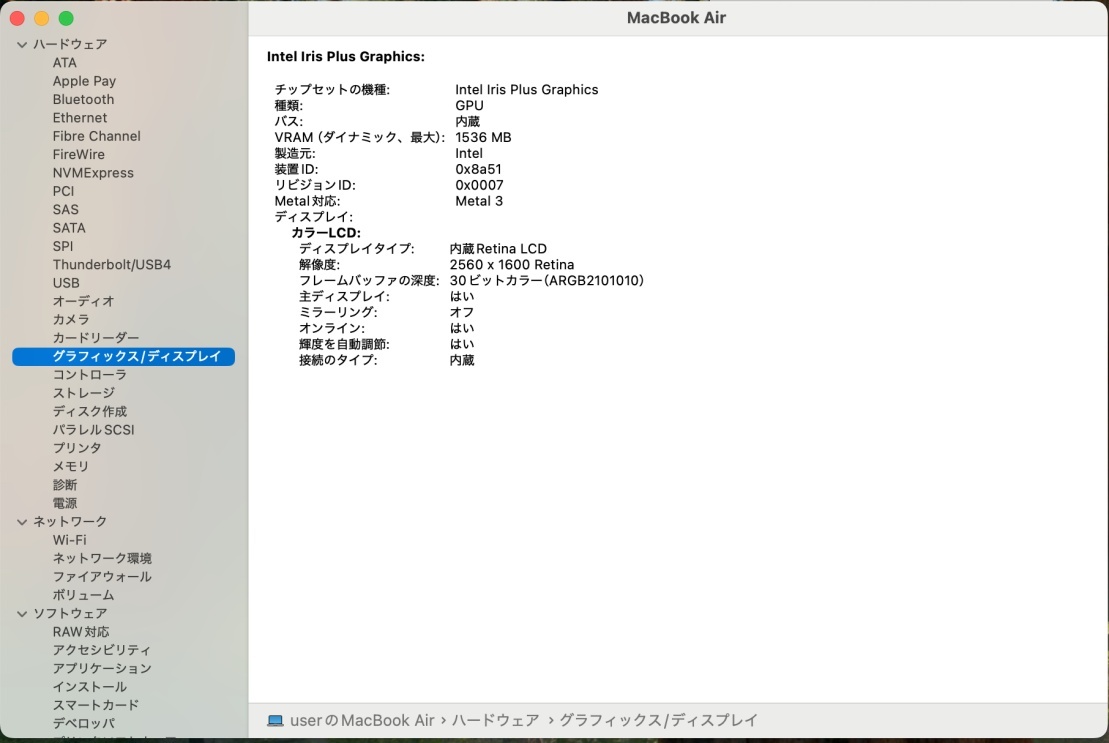
Task: Open the ファイアウォール entry
Action: coord(102,577)
